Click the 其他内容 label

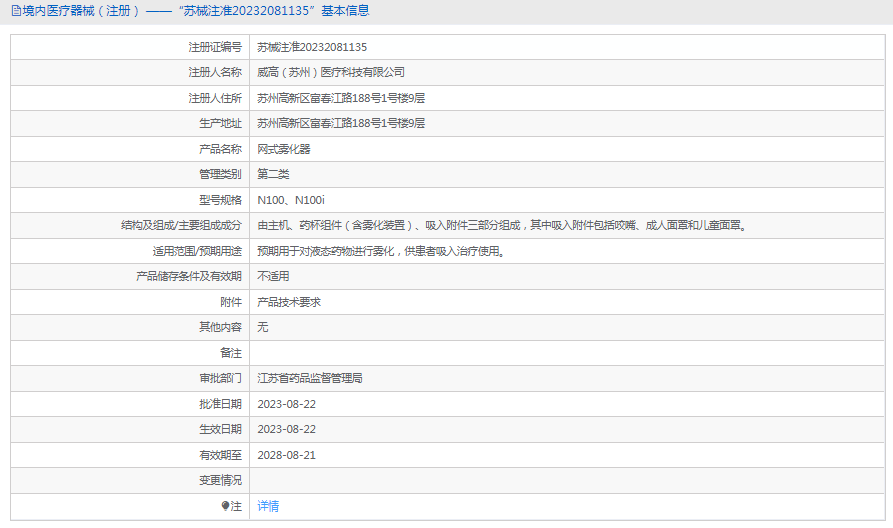point(220,327)
